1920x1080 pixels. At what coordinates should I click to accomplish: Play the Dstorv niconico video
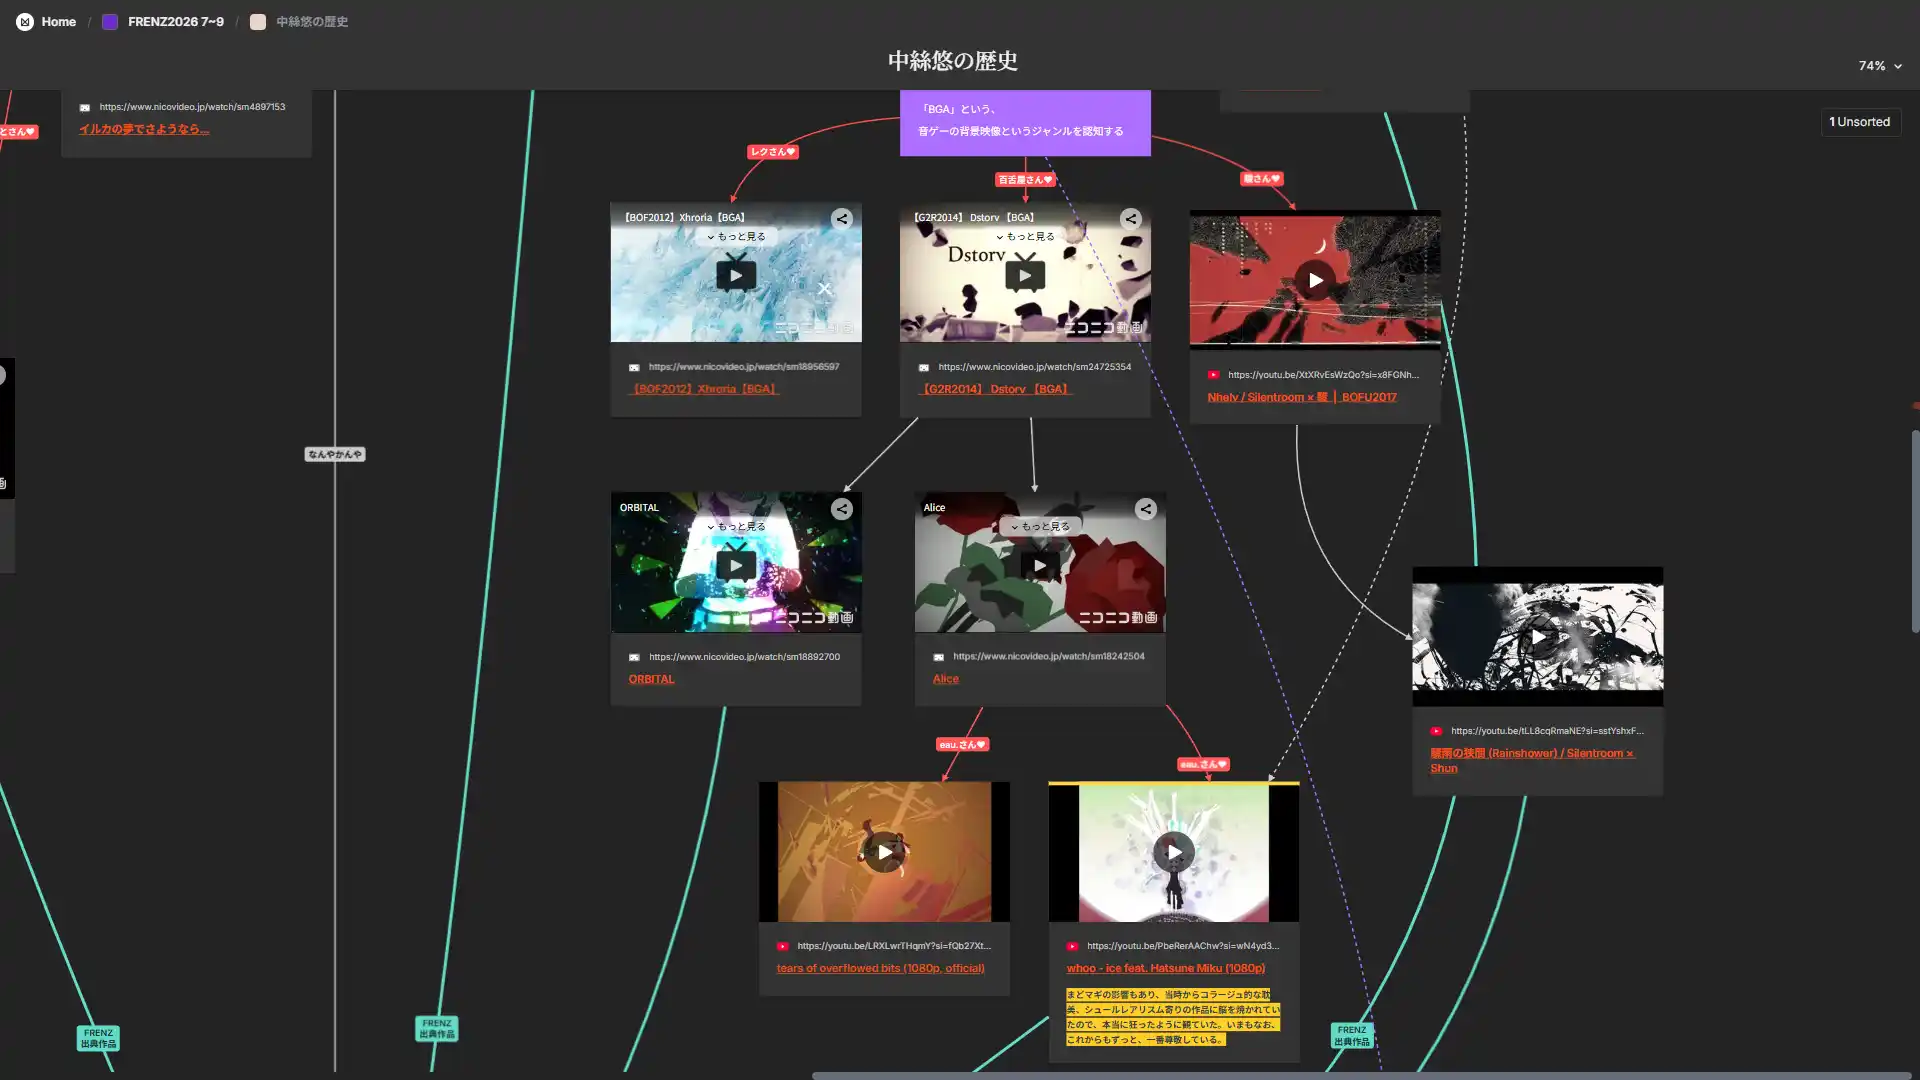click(1025, 275)
